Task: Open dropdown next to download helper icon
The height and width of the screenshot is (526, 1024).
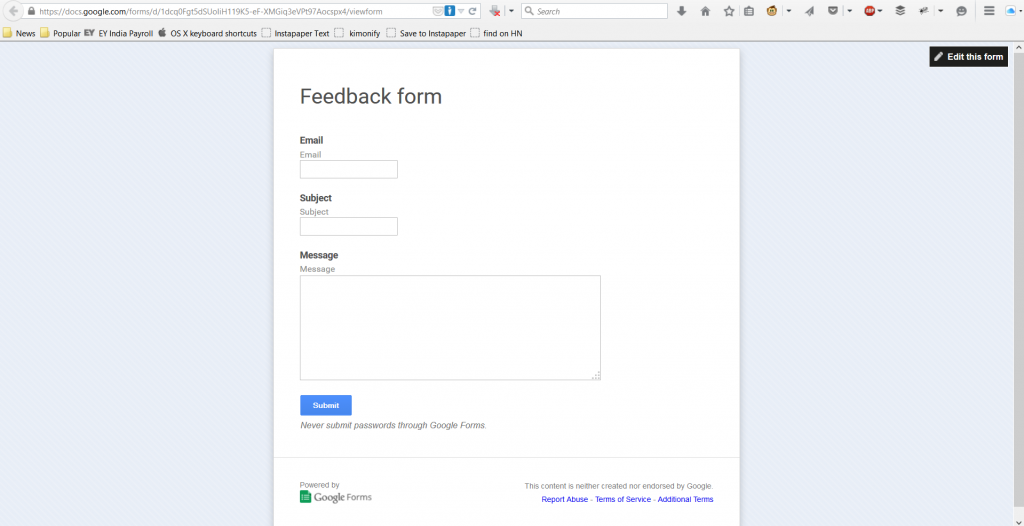Action: [511, 11]
